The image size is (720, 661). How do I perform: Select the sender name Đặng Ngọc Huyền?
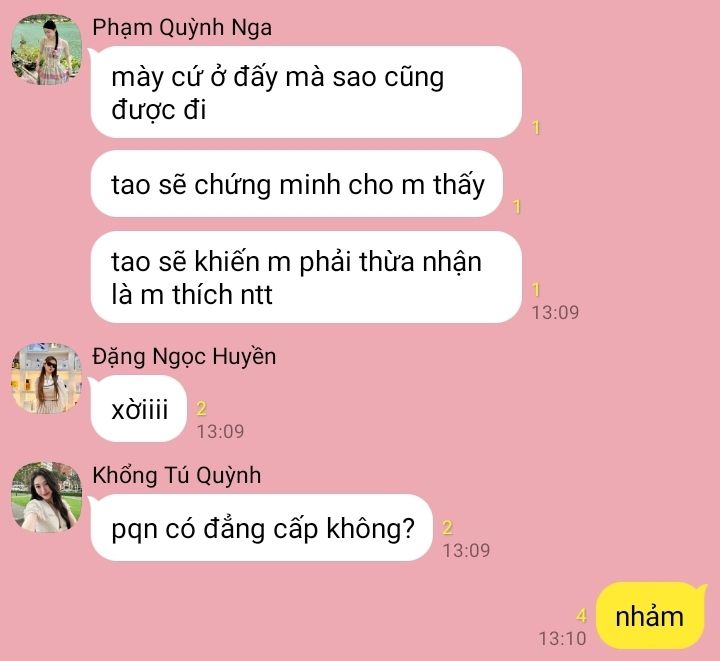(184, 357)
